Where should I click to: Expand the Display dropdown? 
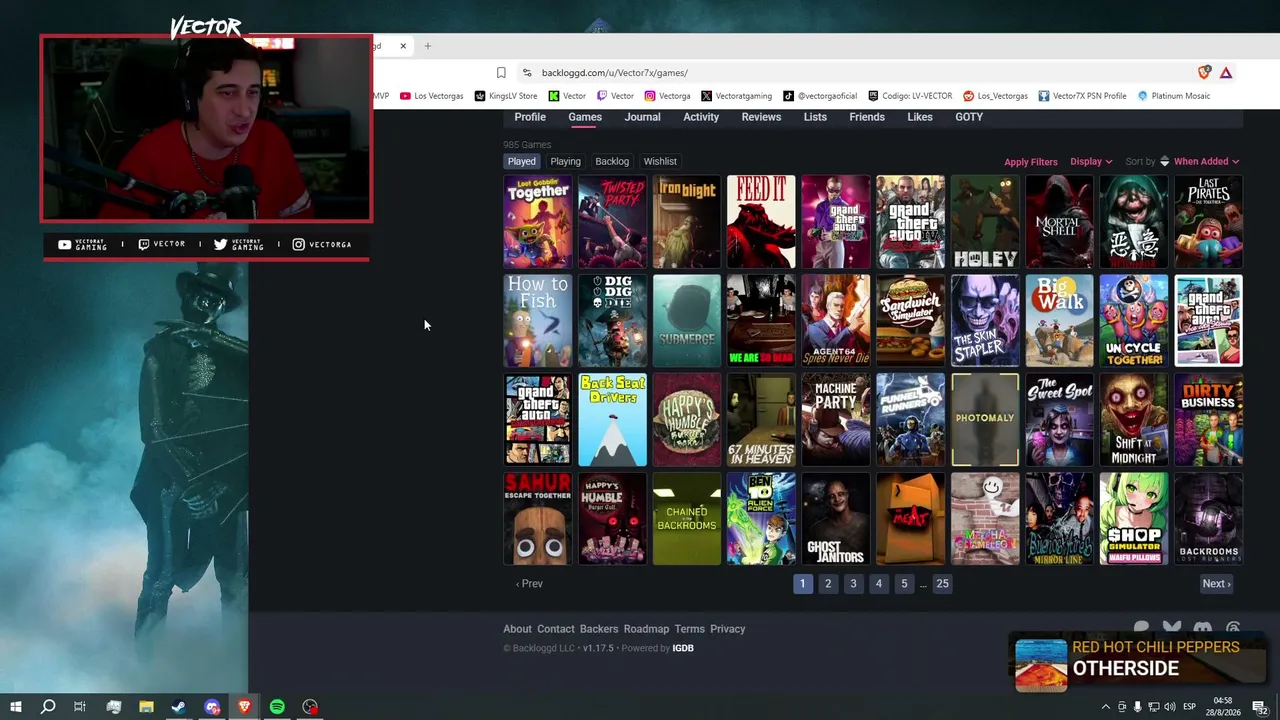tap(1091, 161)
